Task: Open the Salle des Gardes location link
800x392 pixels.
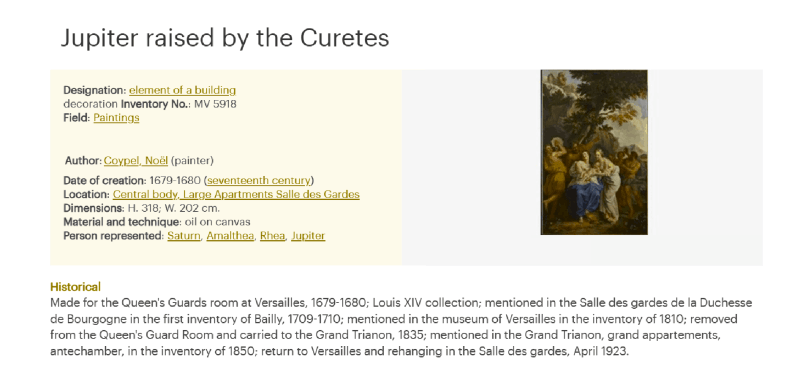Action: coord(236,194)
